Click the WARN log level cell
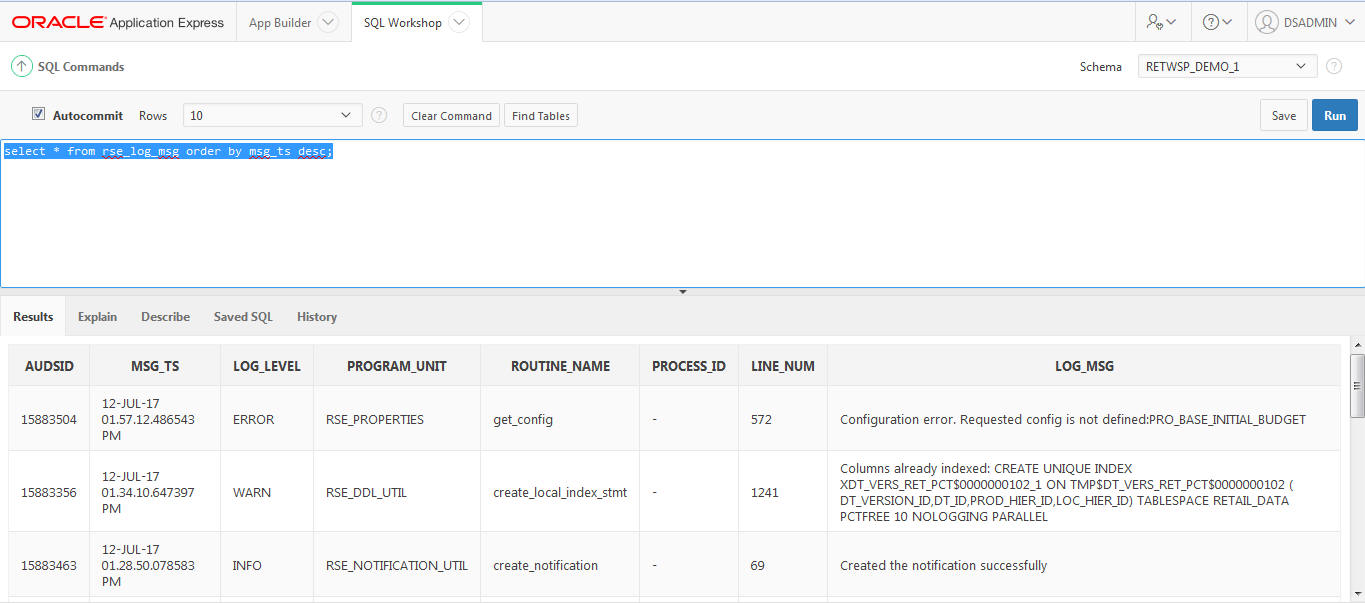This screenshot has height=603, width=1365. tap(267, 492)
